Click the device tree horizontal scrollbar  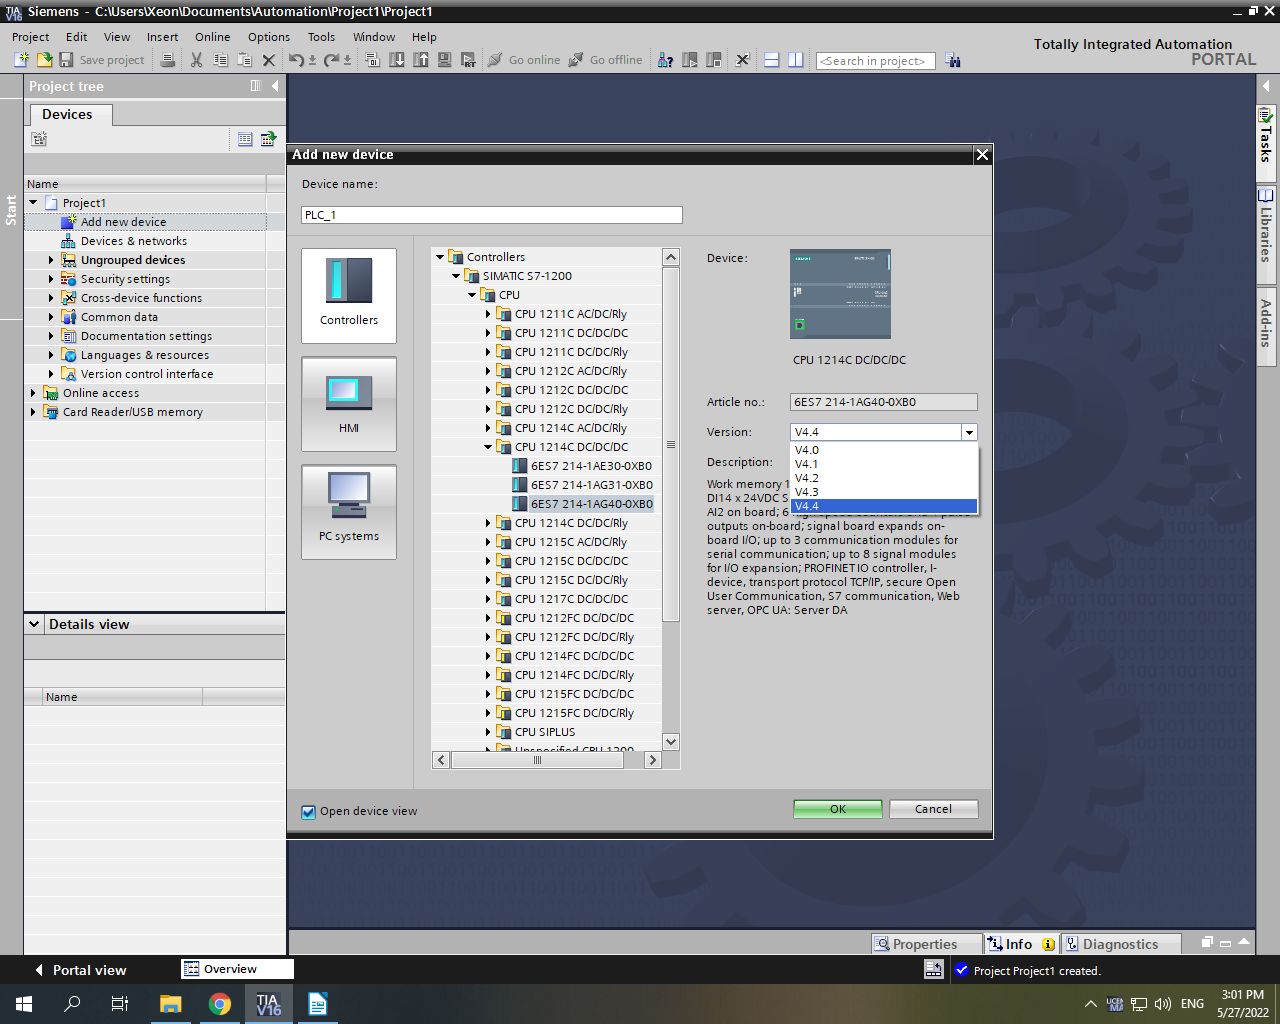click(537, 760)
